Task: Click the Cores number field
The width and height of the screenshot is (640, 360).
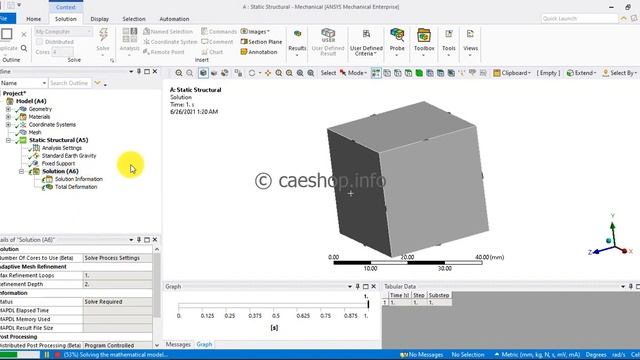Action: coord(62,52)
